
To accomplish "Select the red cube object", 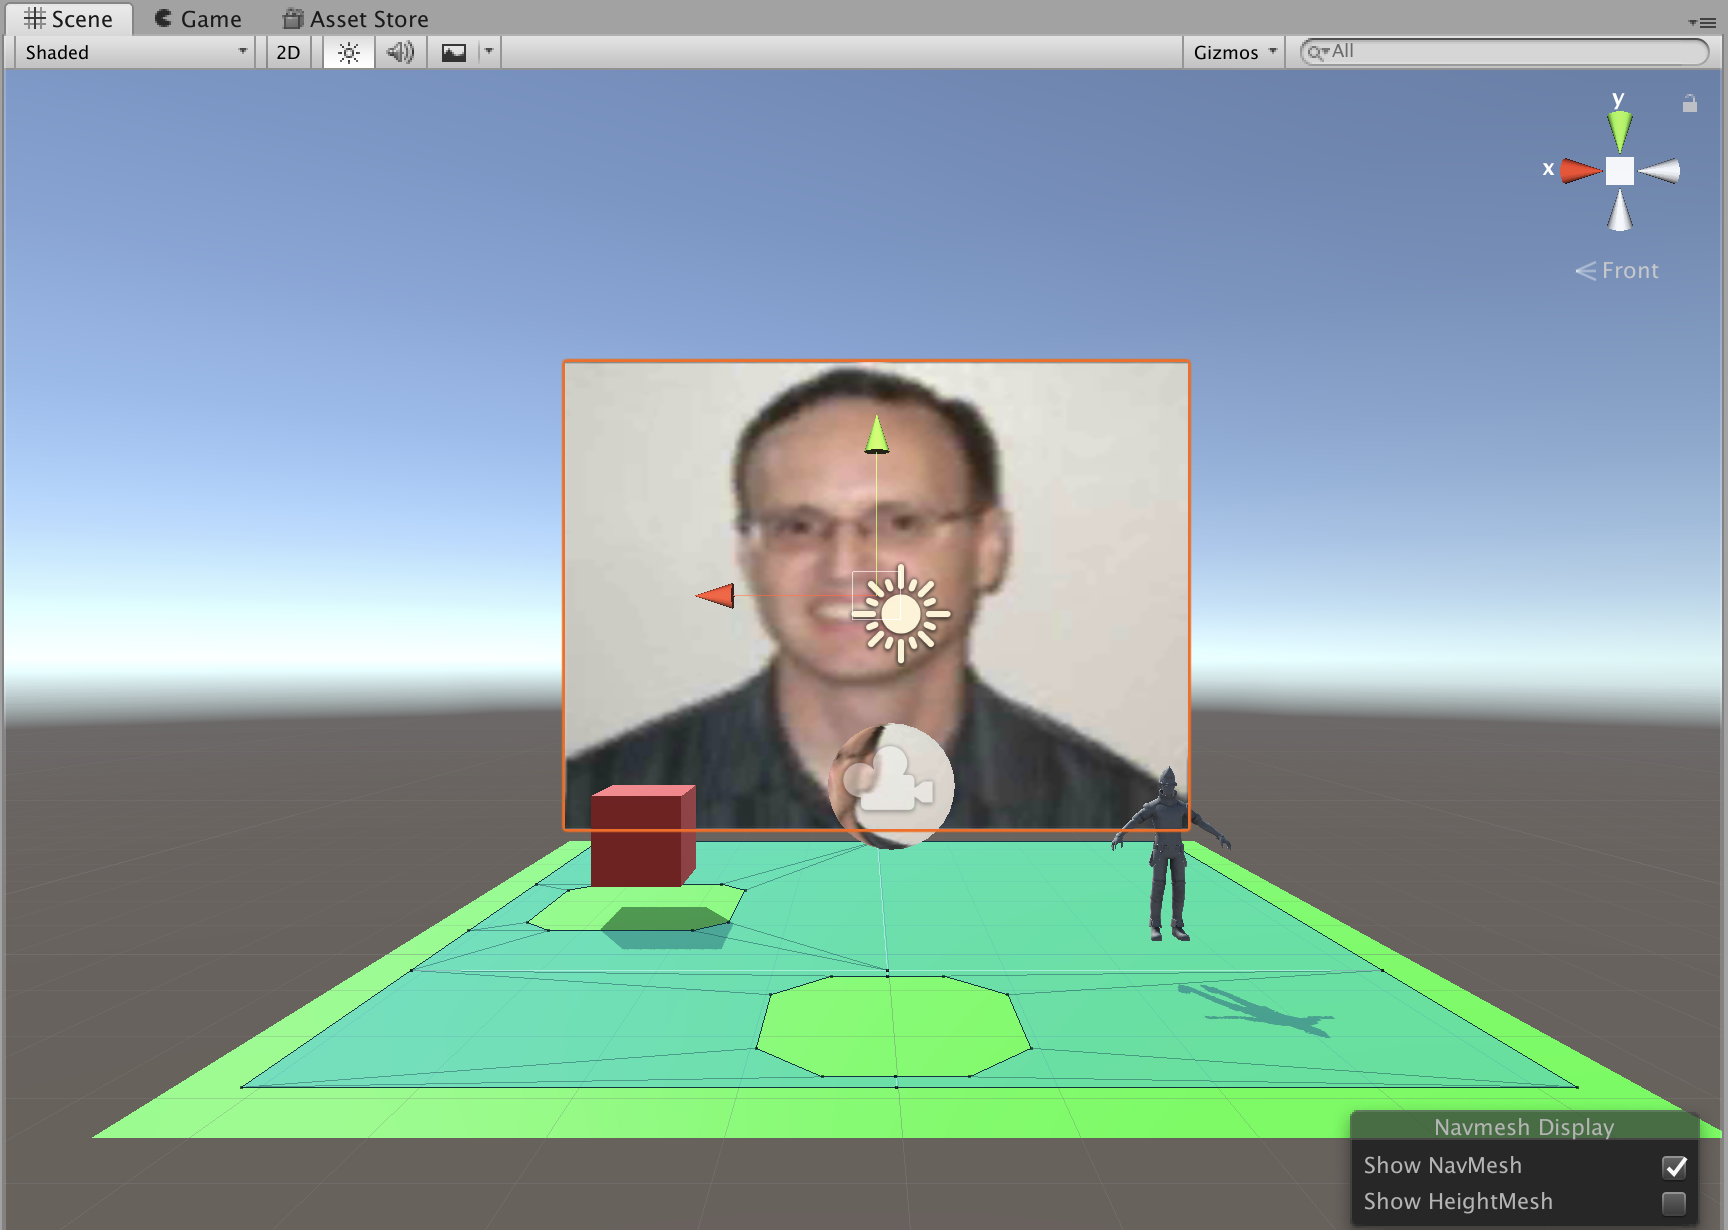I will pyautogui.click(x=642, y=836).
